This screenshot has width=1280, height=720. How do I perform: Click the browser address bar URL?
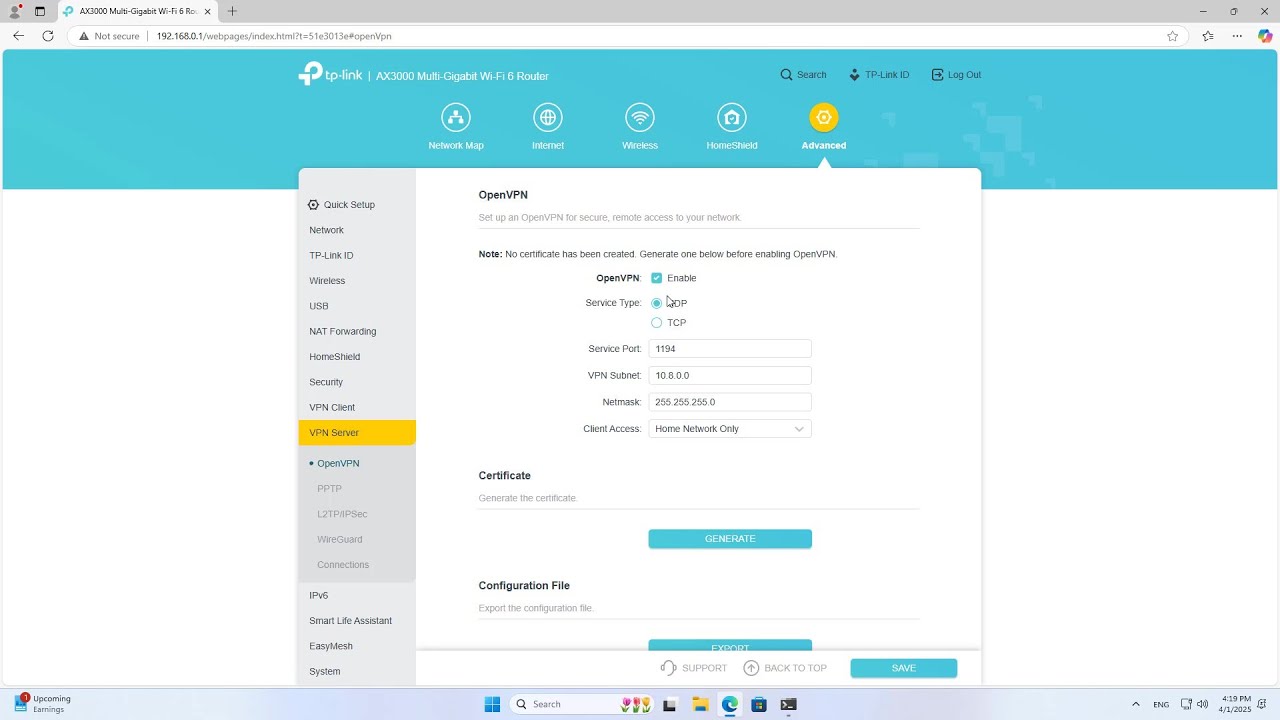pyautogui.click(x=274, y=36)
